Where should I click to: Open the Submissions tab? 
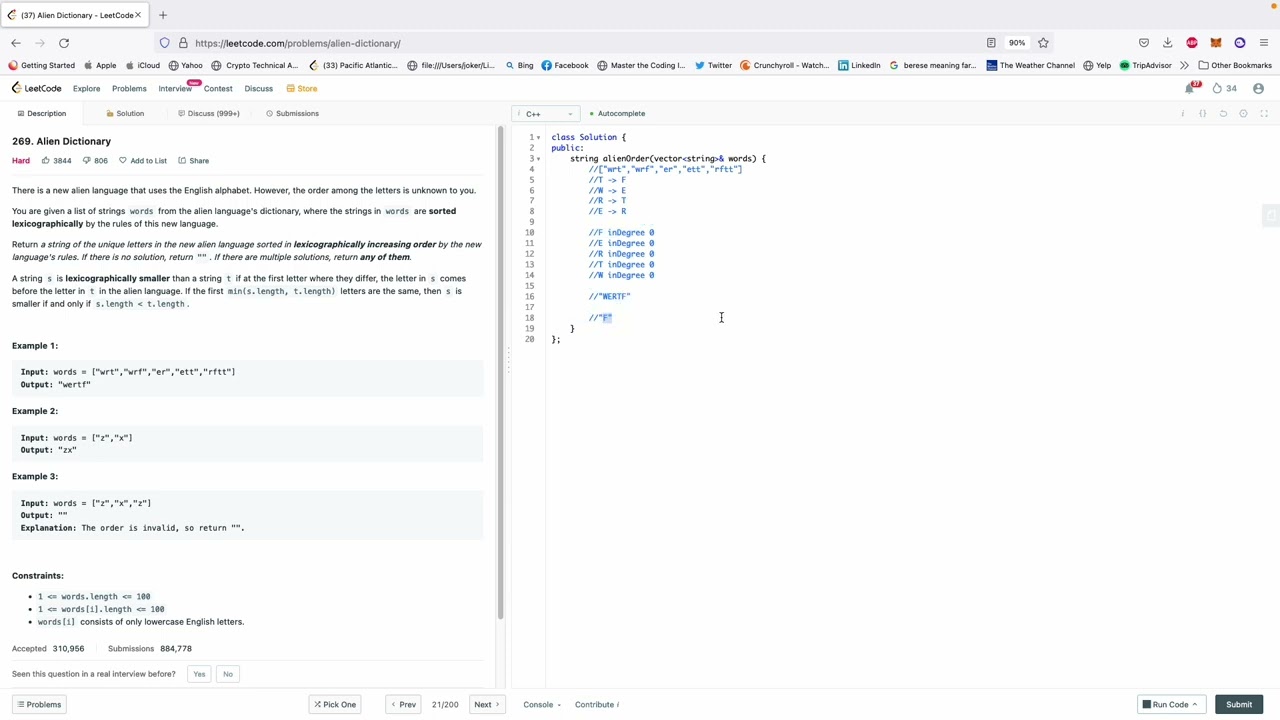point(292,113)
